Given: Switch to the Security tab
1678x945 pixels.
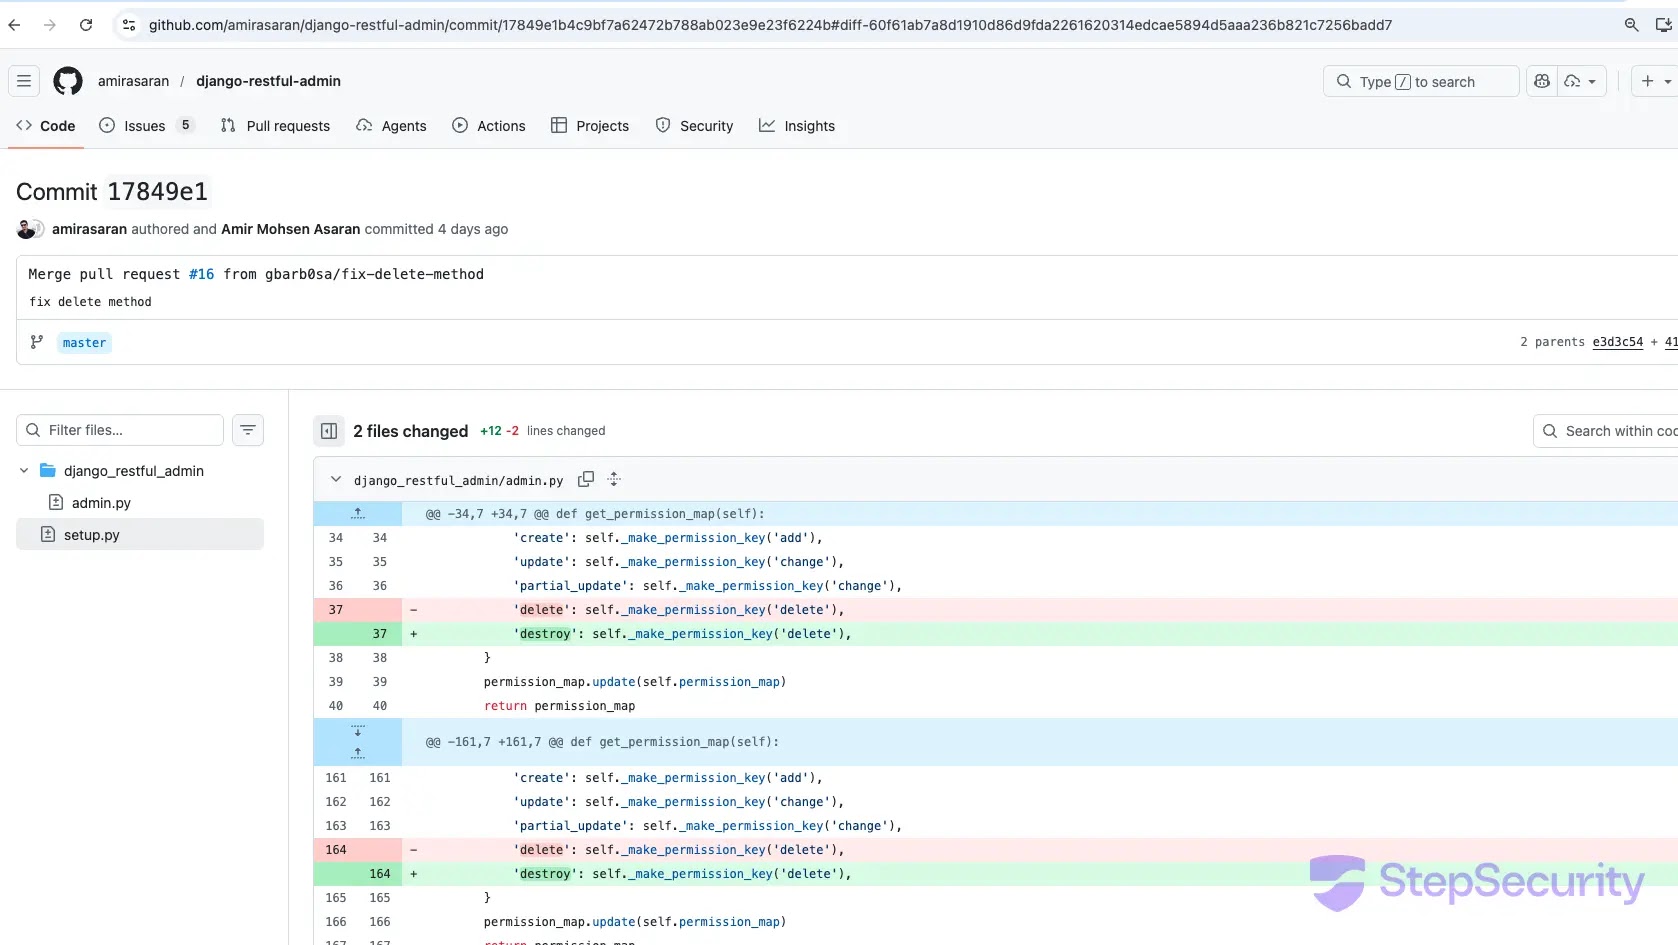Looking at the screenshot, I should tap(695, 126).
